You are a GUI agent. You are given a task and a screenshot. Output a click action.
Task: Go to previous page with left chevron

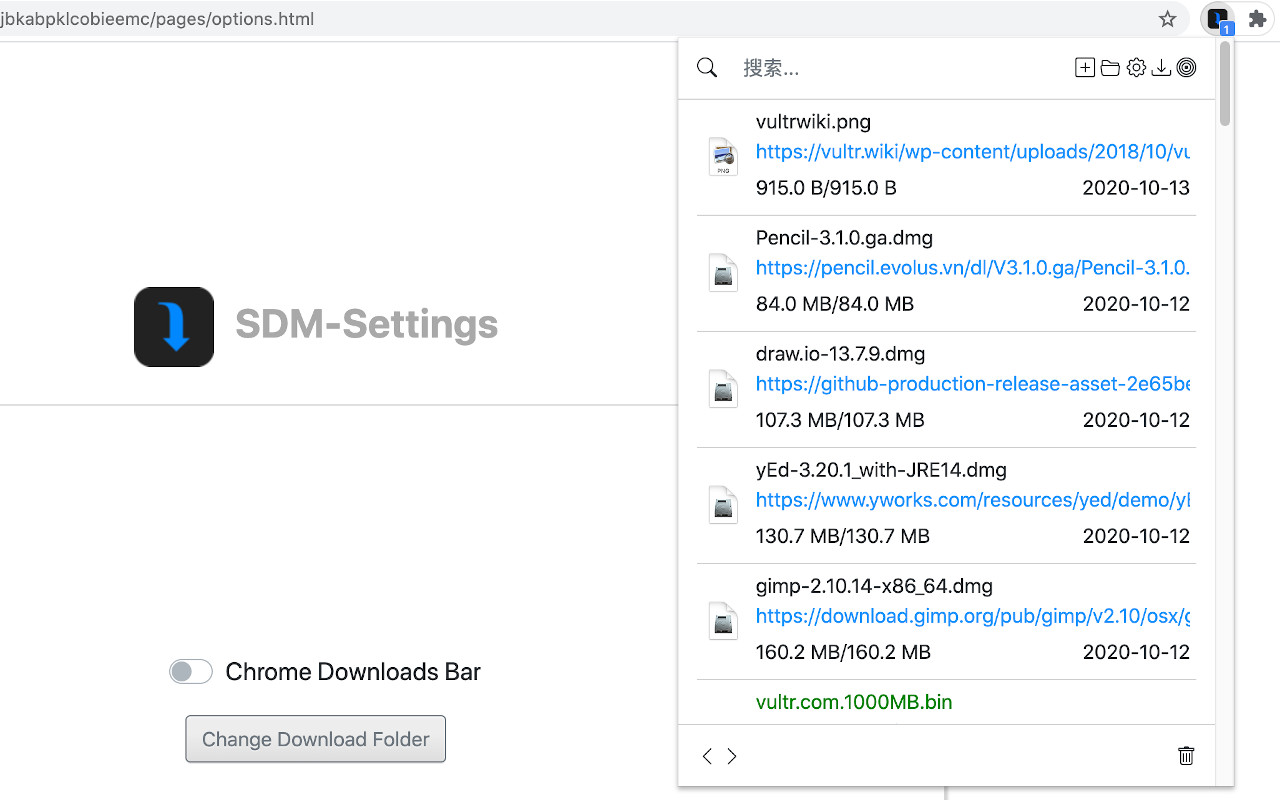point(707,756)
